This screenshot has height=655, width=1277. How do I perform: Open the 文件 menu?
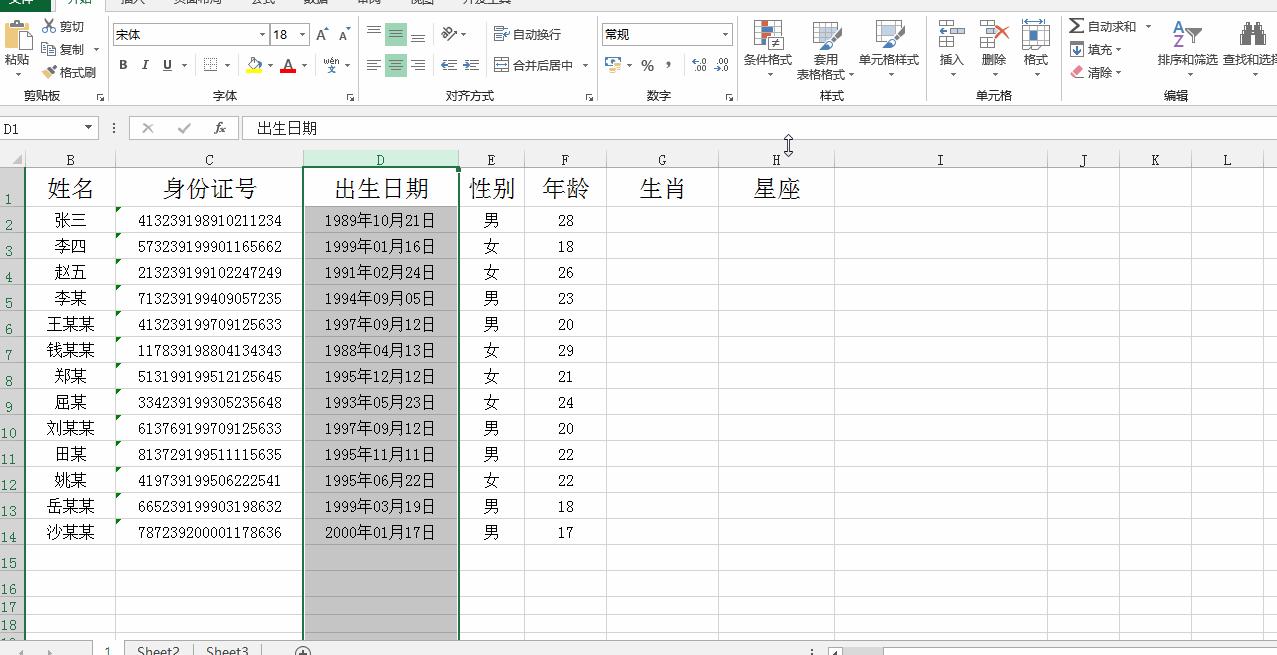pyautogui.click(x=24, y=2)
